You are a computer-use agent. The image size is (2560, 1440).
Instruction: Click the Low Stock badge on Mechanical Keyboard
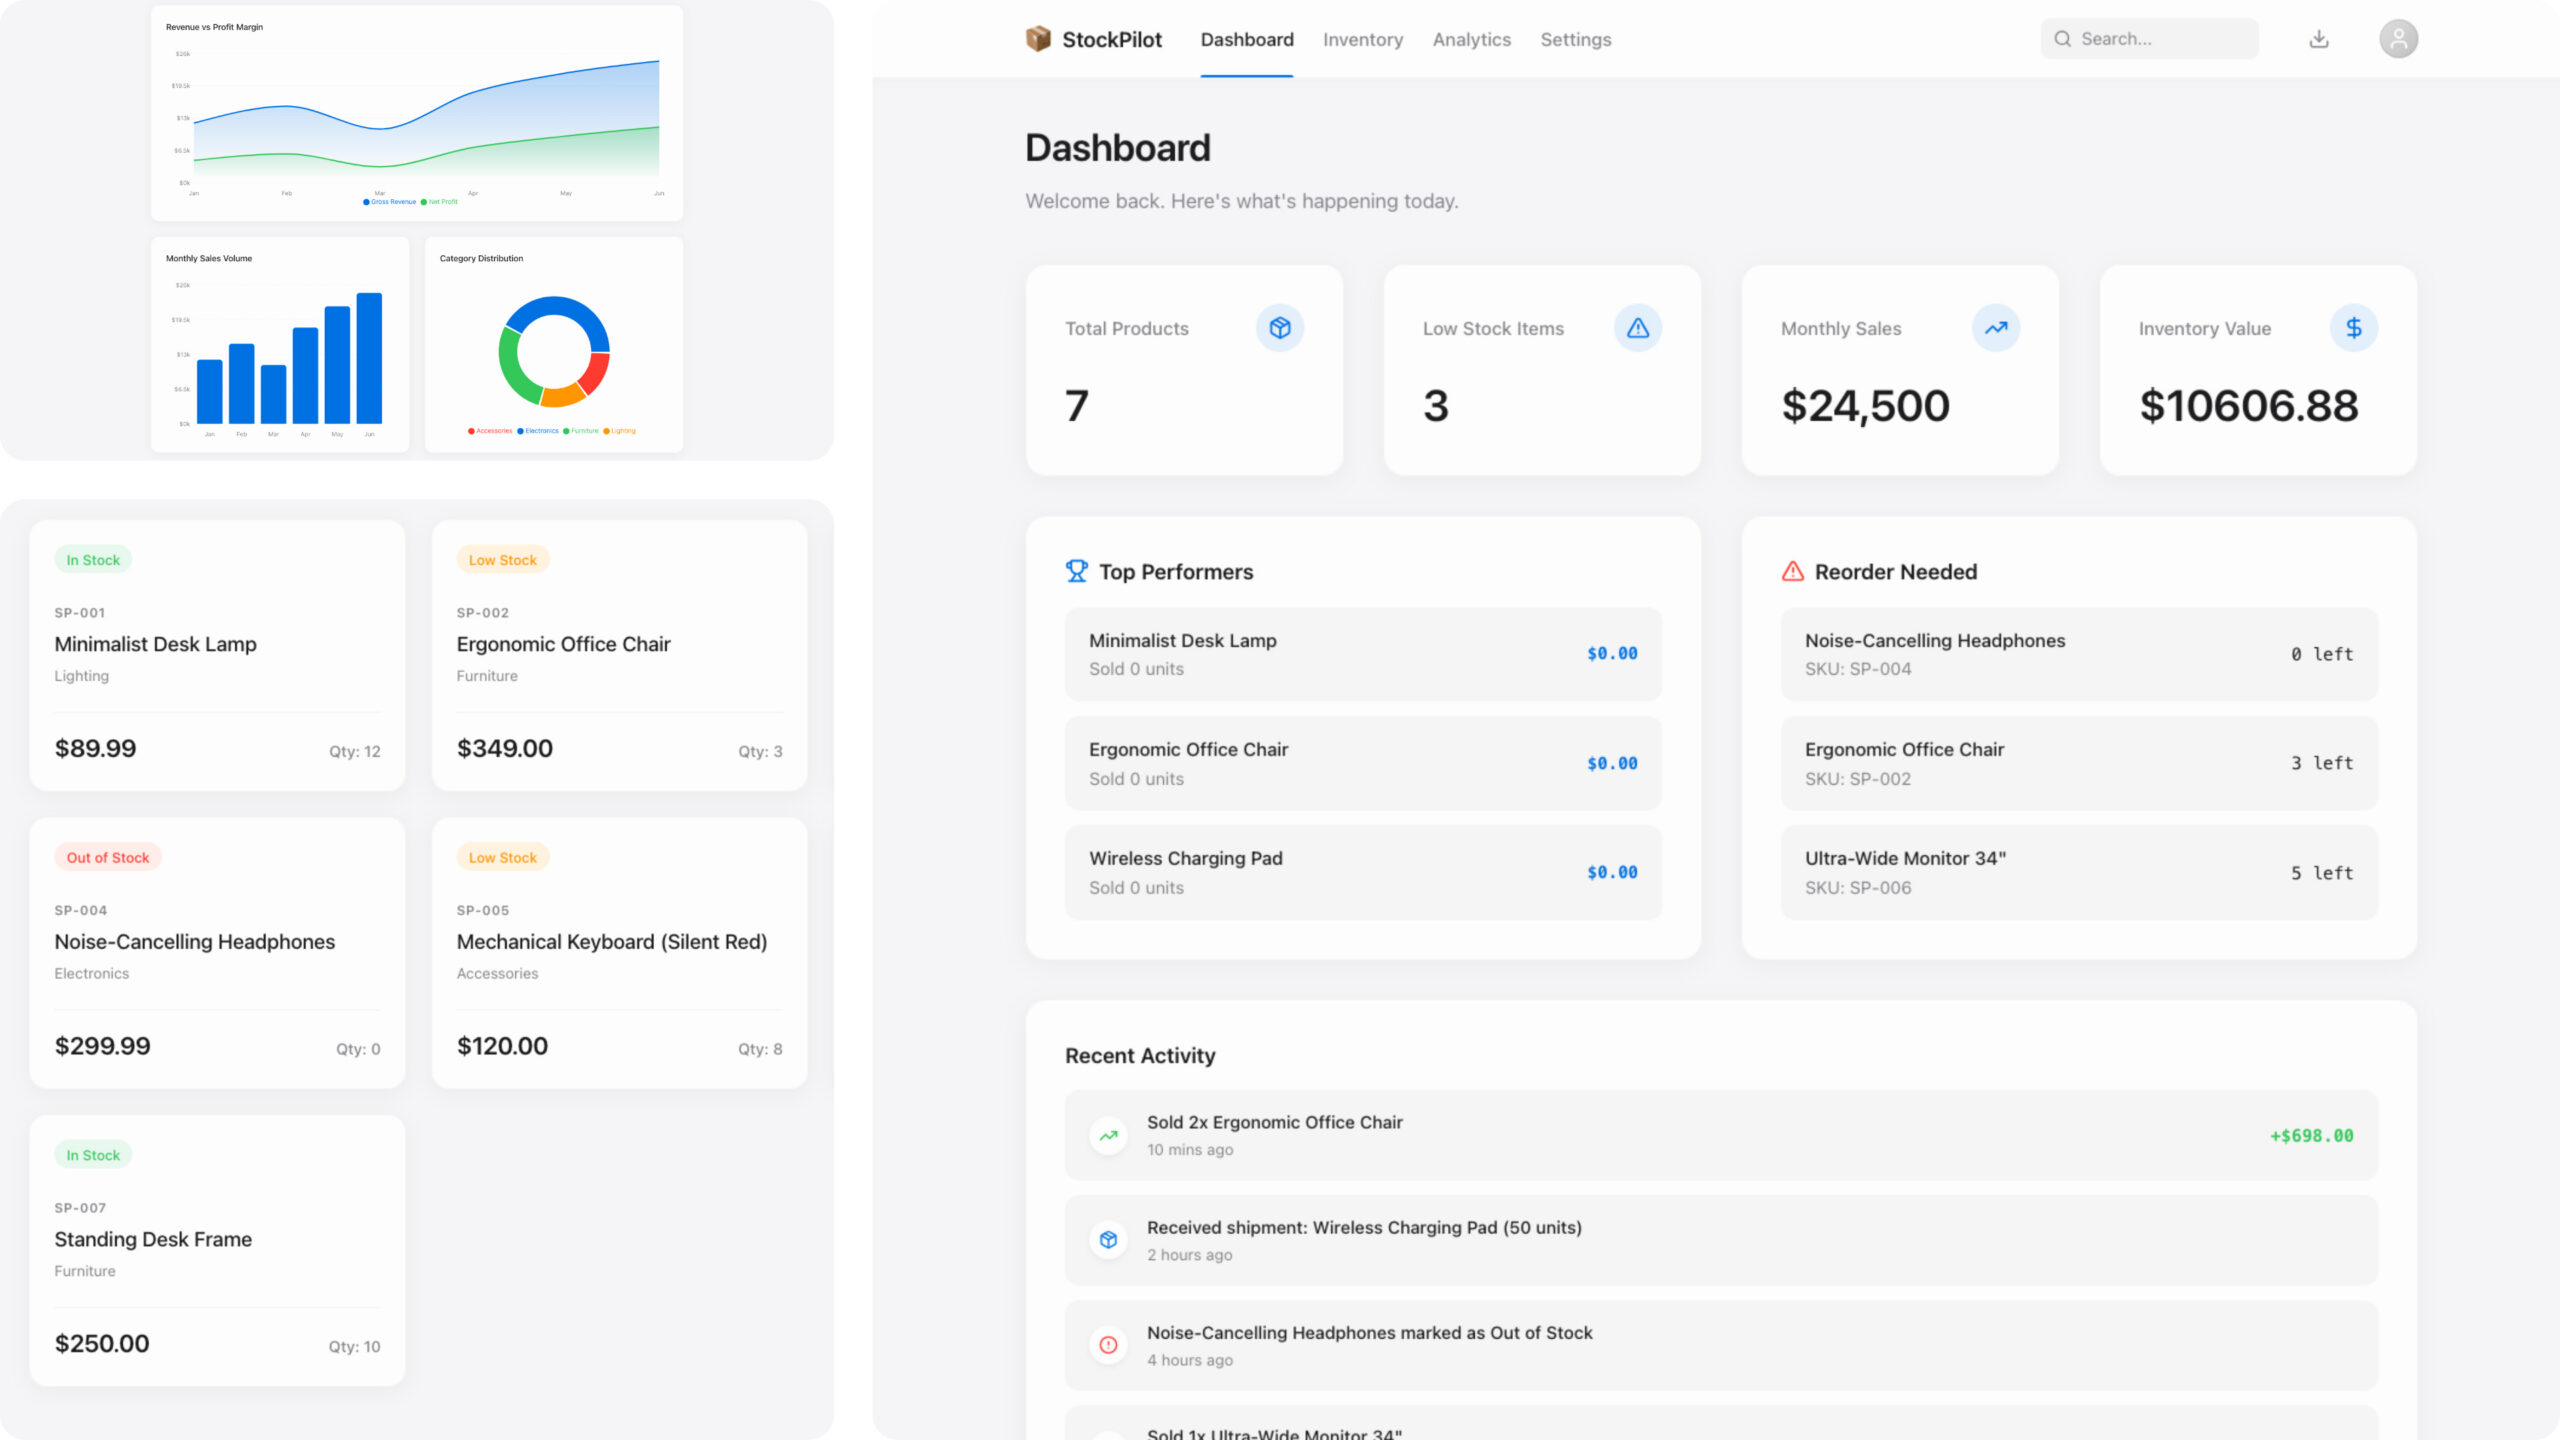pos(503,858)
